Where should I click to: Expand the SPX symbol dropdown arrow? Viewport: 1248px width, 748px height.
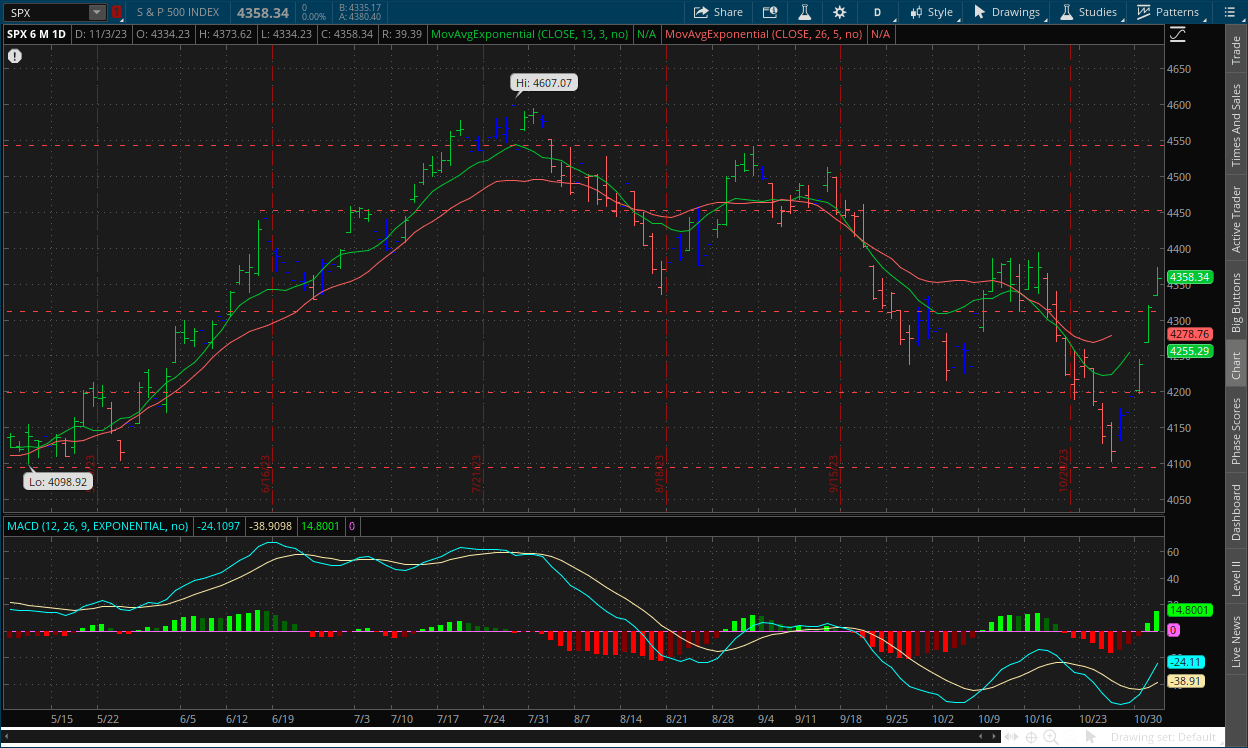[96, 12]
